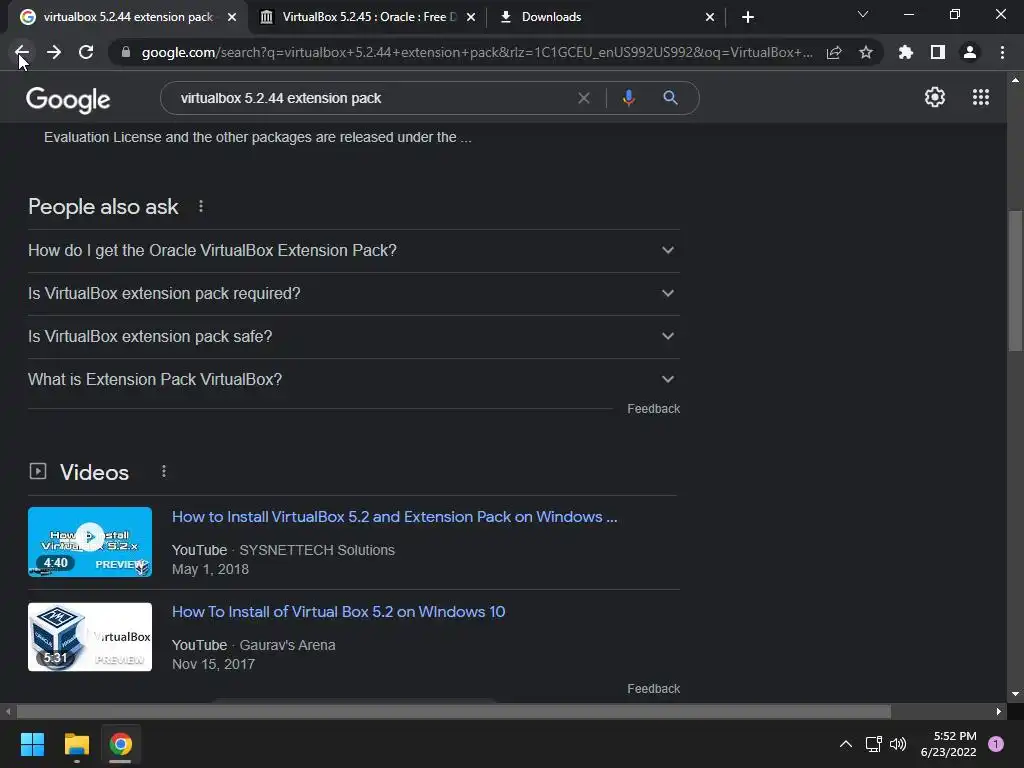This screenshot has width=1024, height=768.
Task: Open the Extensions puzzle icon
Action: pos(906,52)
